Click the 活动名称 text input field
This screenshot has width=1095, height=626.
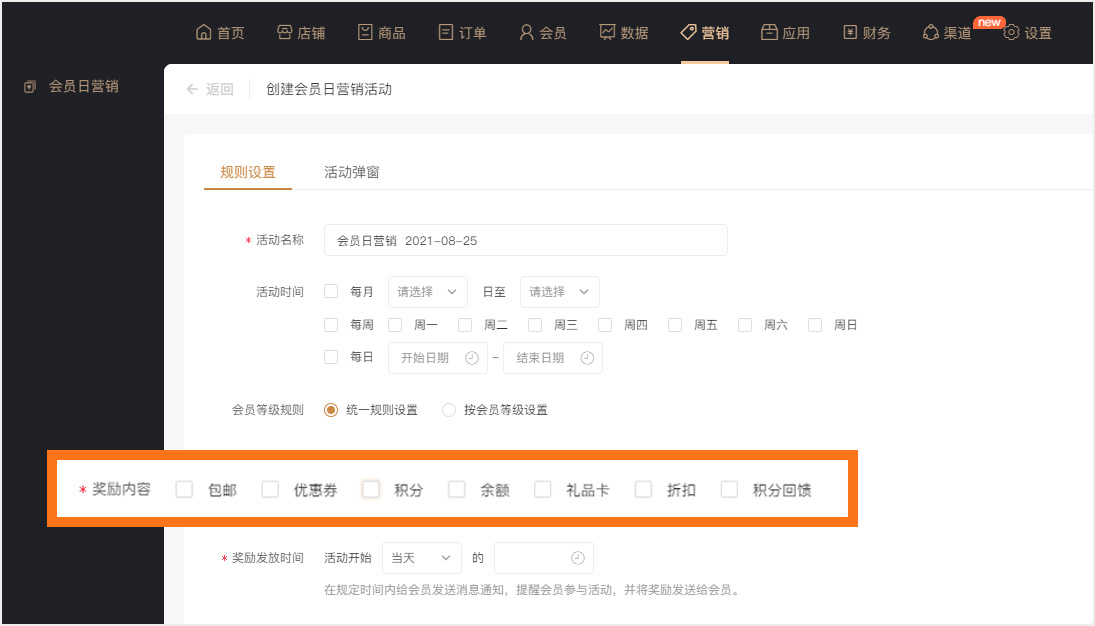click(x=525, y=240)
